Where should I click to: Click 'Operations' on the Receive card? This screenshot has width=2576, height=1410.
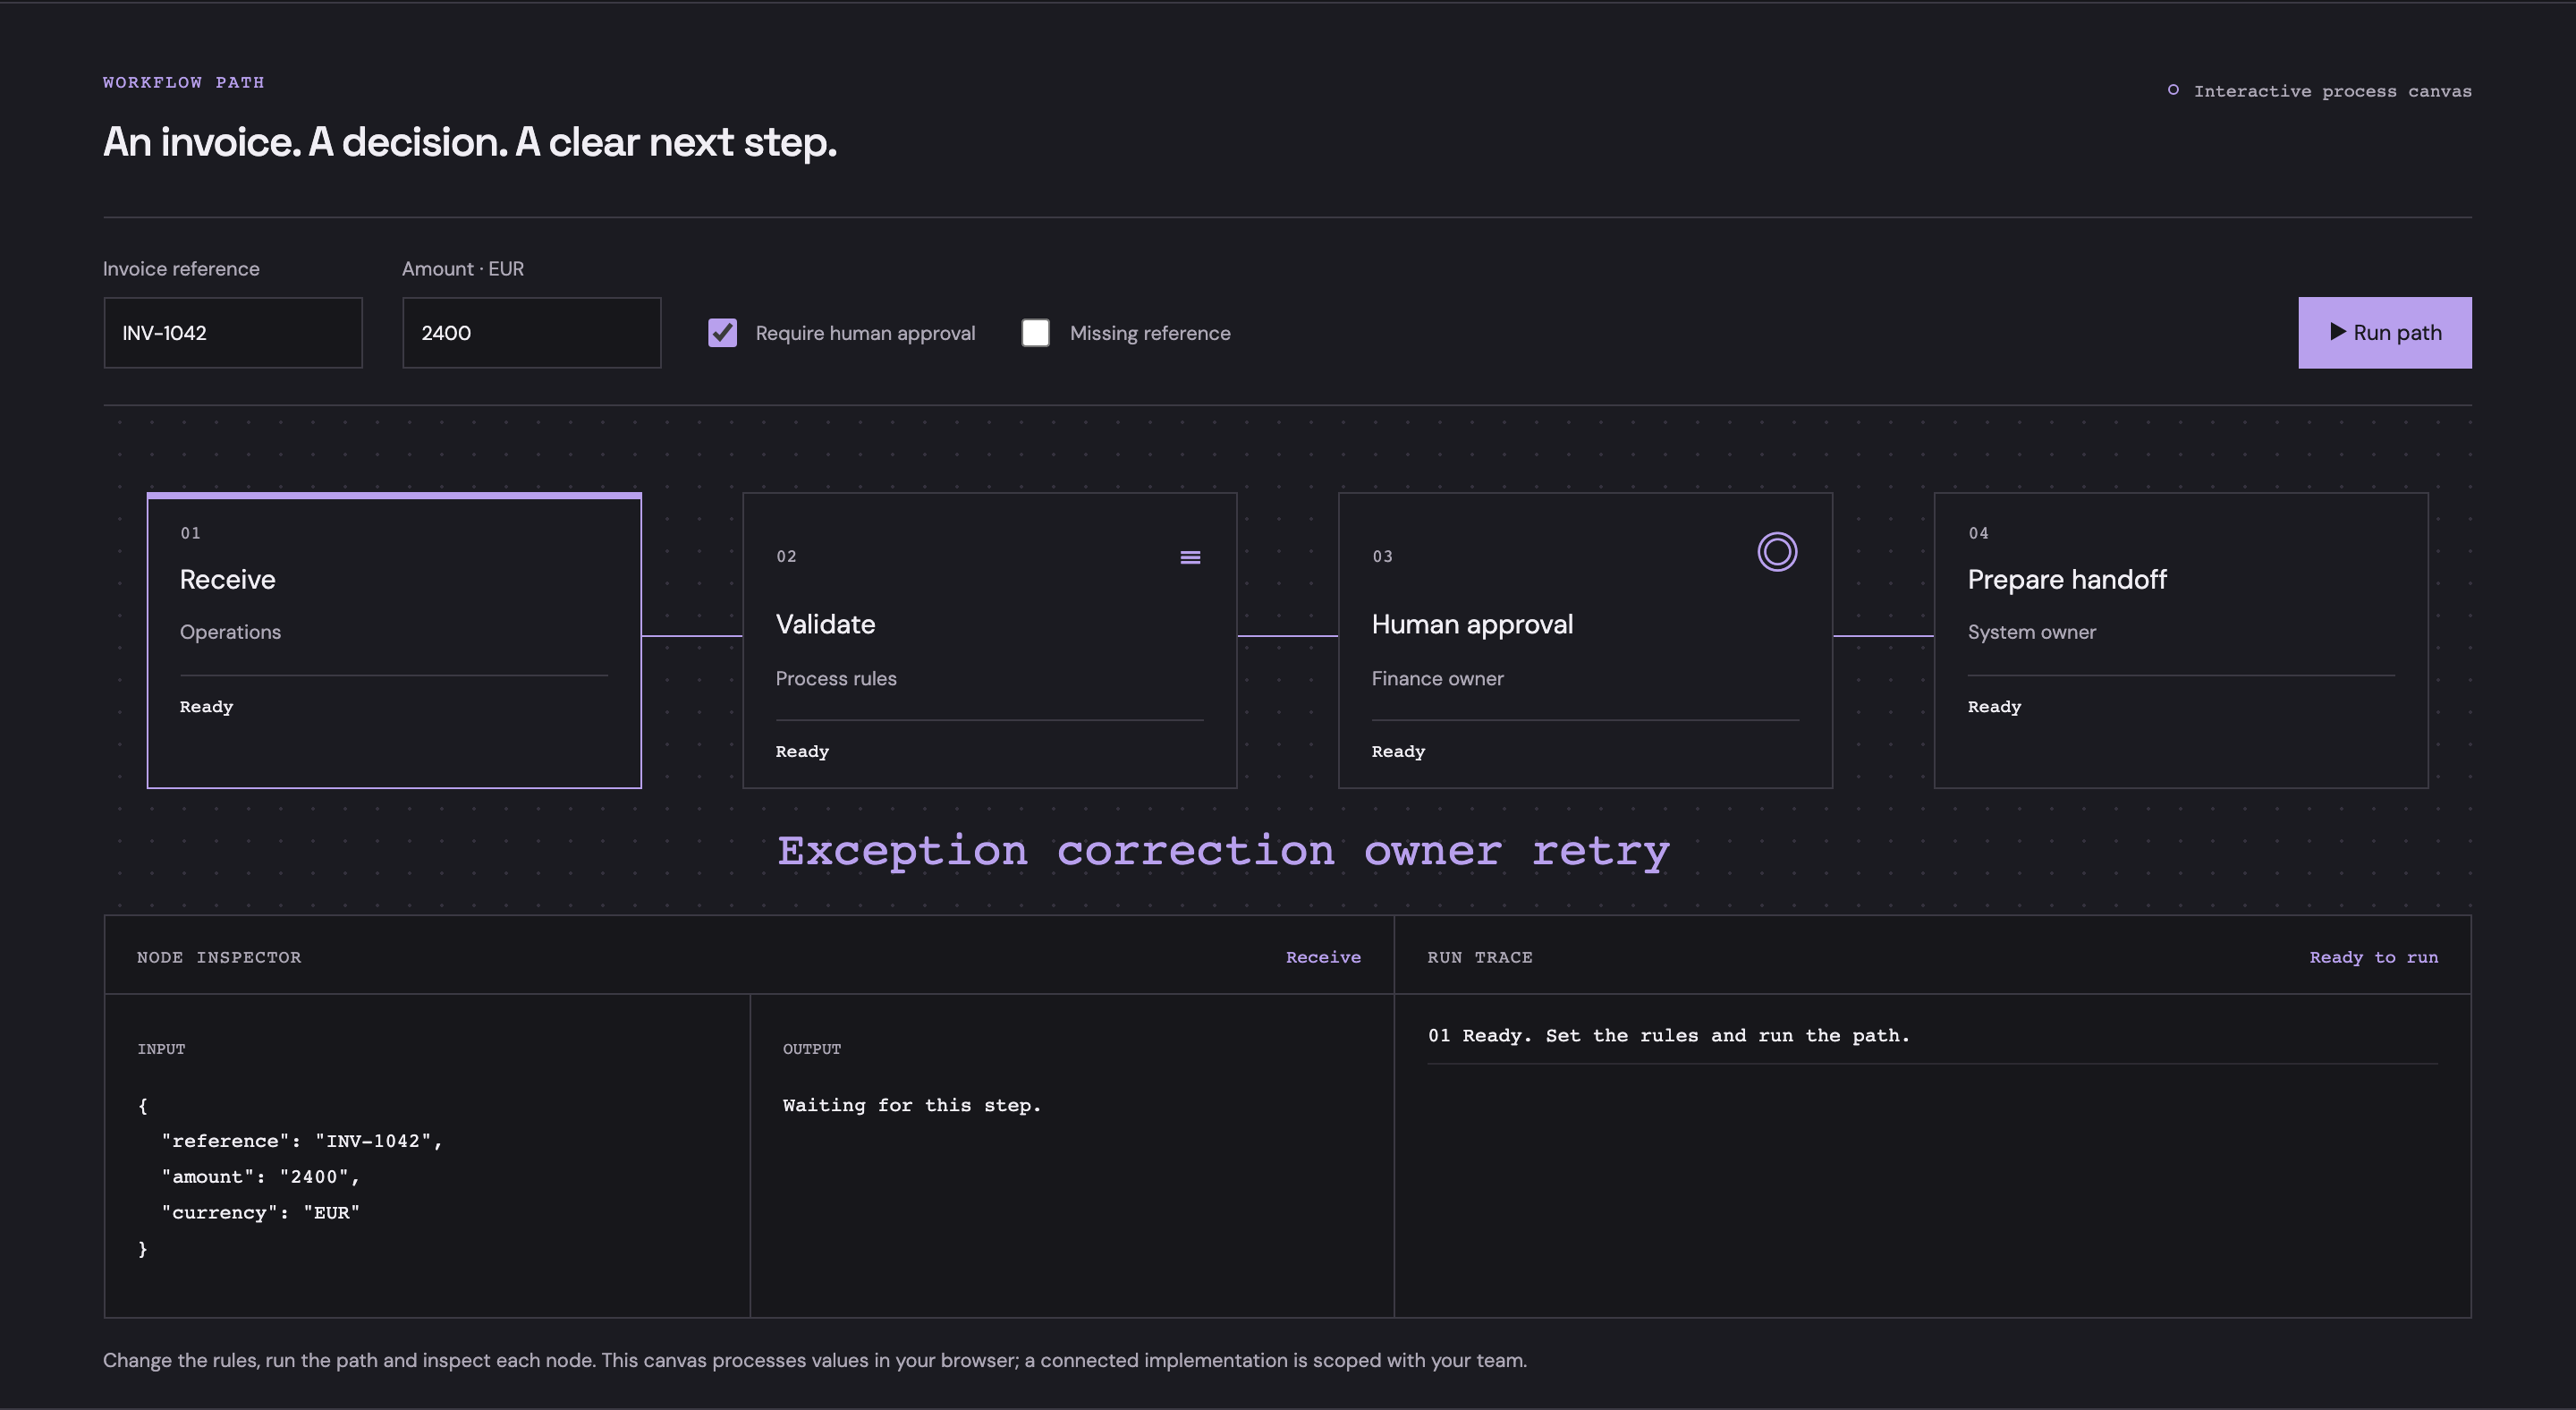tap(230, 633)
